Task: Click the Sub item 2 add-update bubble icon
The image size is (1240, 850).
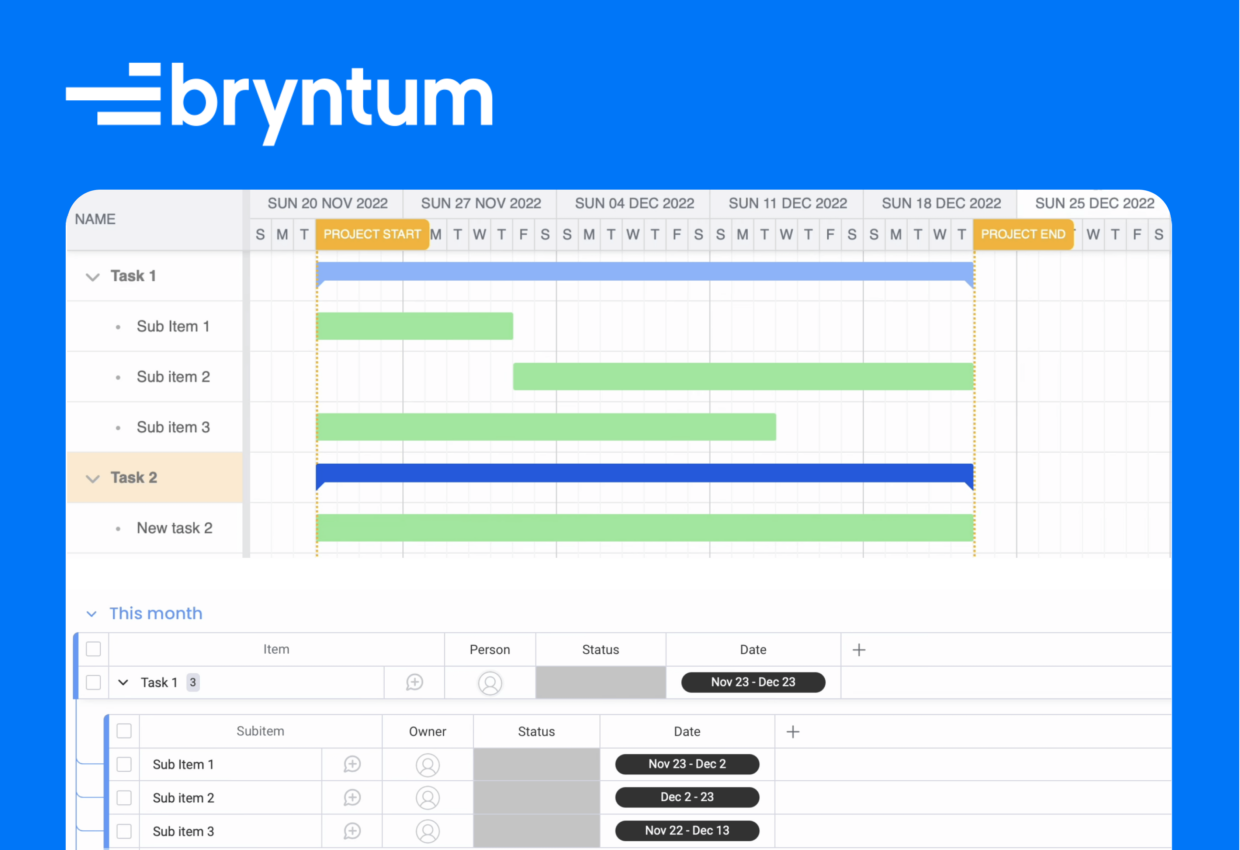Action: (x=352, y=798)
